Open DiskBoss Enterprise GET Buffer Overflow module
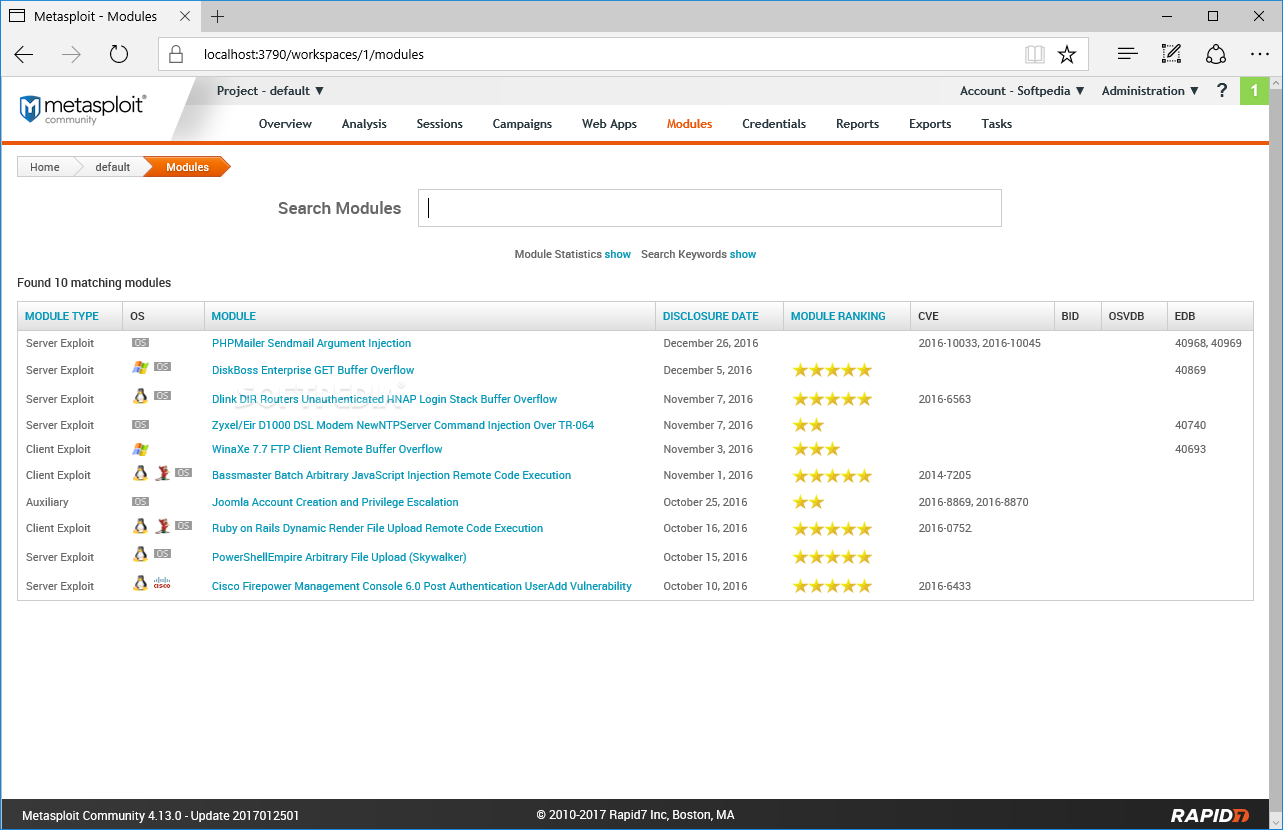Viewport: 1283px width, 830px height. pos(313,370)
